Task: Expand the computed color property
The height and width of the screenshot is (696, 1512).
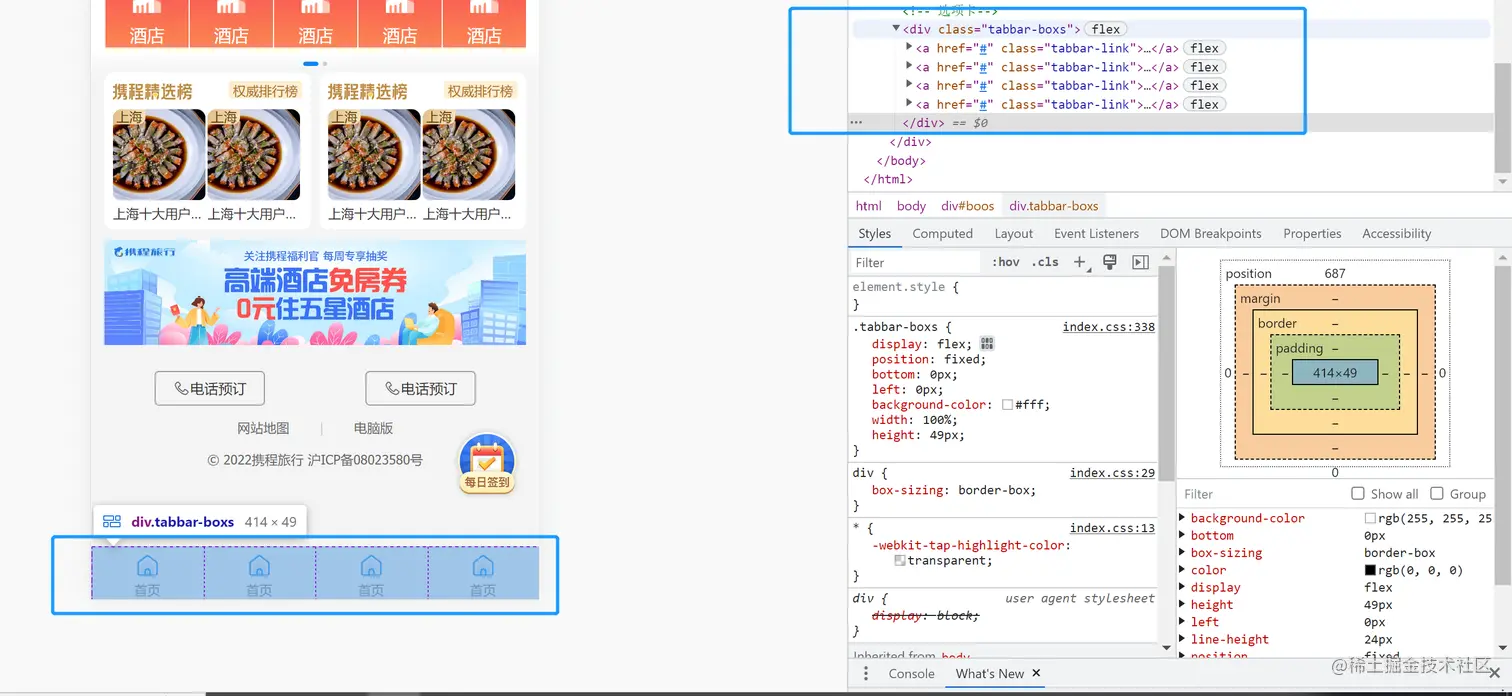Action: (1183, 570)
